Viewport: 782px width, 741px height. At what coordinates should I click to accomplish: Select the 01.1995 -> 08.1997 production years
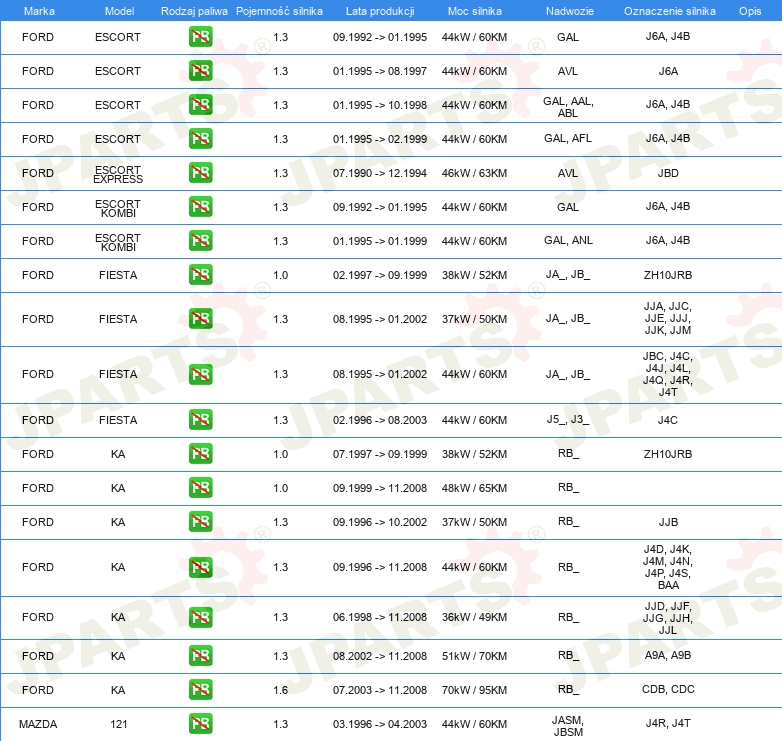380,71
